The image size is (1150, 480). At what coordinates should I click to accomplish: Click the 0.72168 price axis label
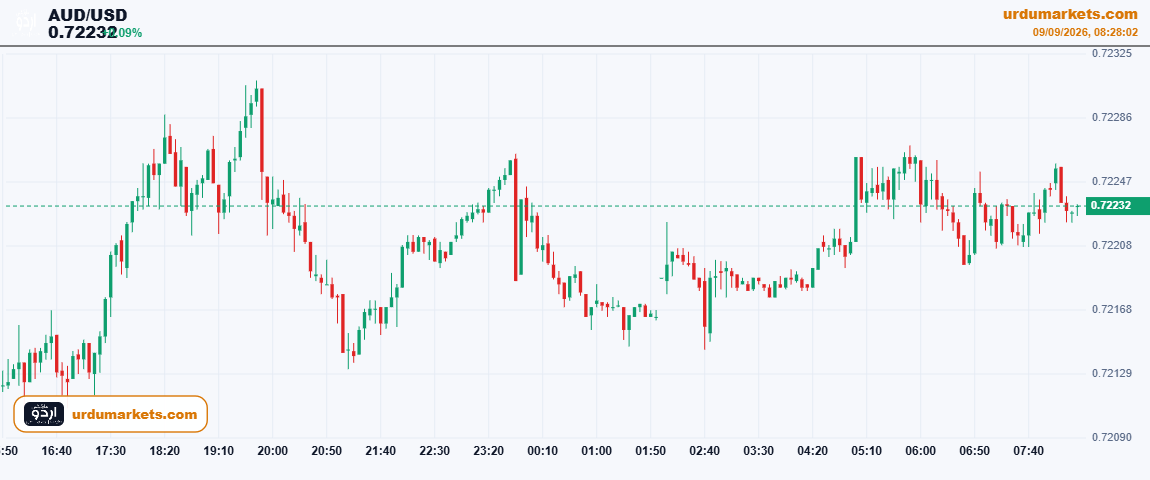[1110, 310]
